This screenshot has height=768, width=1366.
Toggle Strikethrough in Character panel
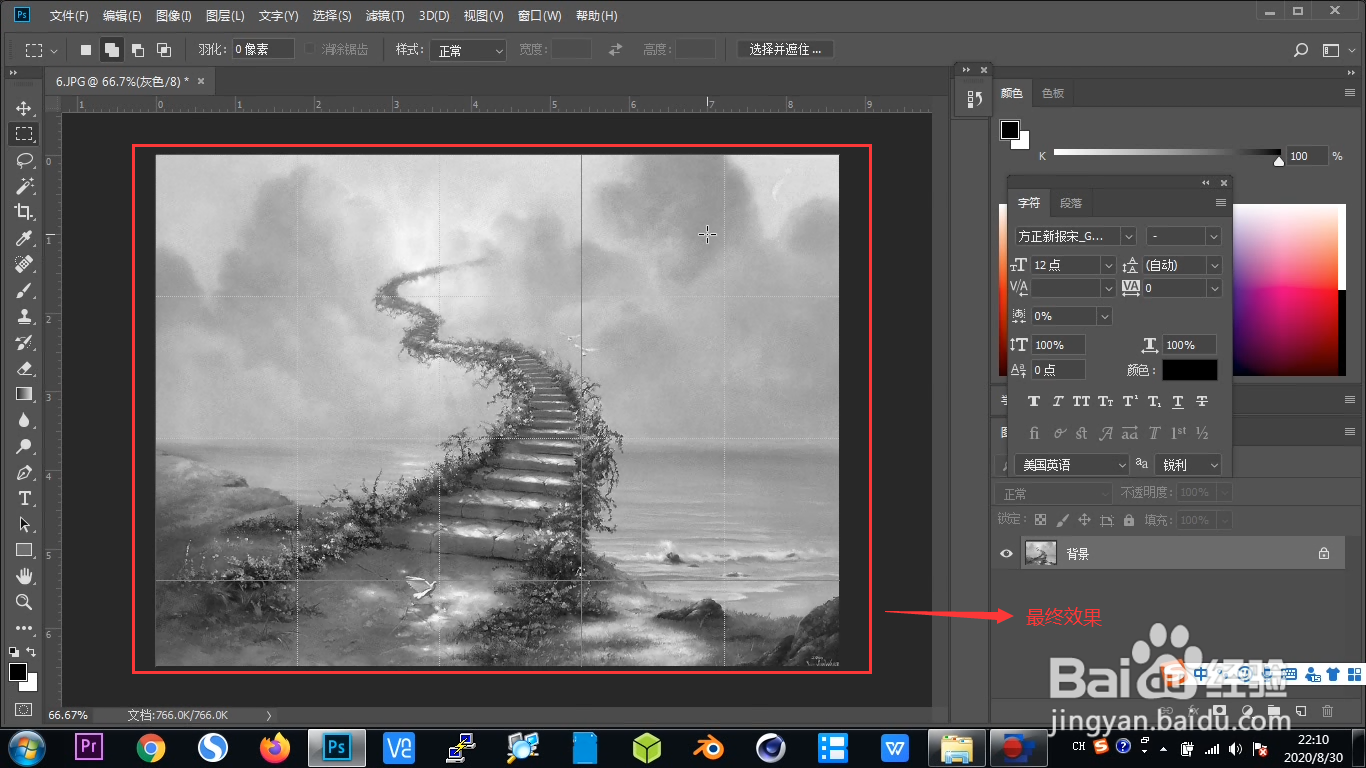coord(1202,401)
